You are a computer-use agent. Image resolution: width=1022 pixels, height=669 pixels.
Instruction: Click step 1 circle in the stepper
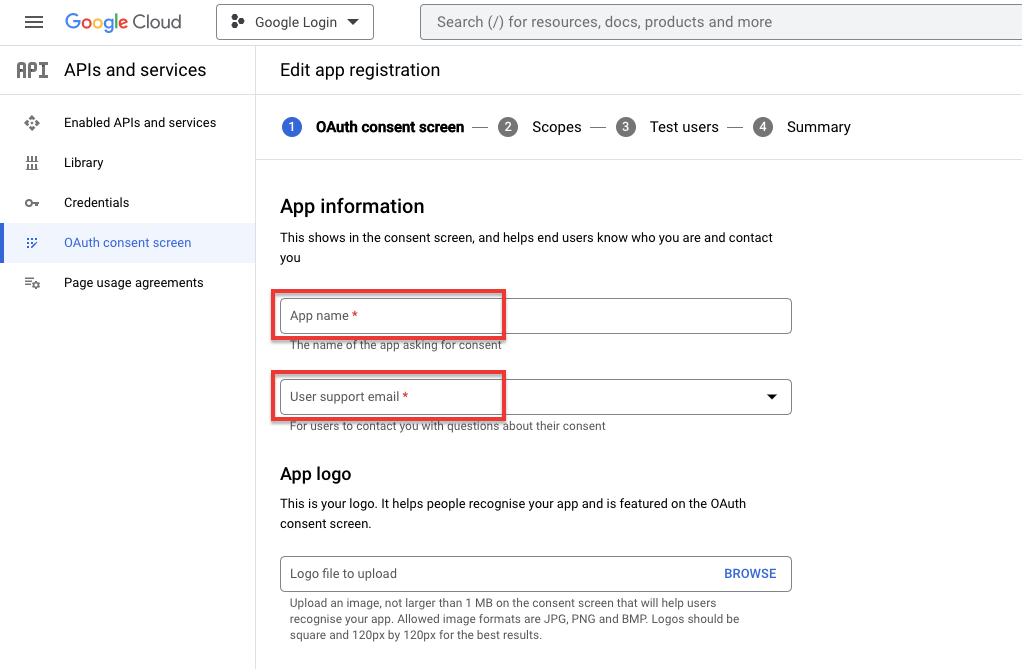click(292, 127)
